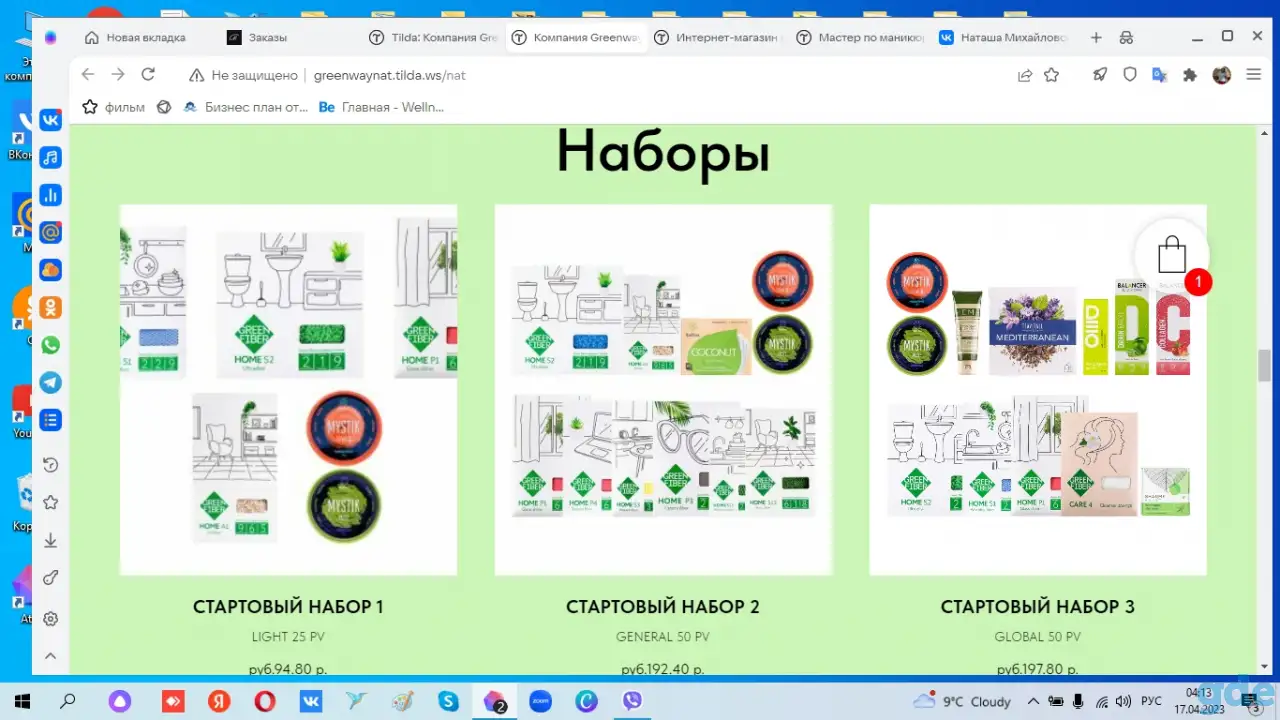
Task: Open the 'Бизнес план от...' bookmark
Action: pos(246,107)
